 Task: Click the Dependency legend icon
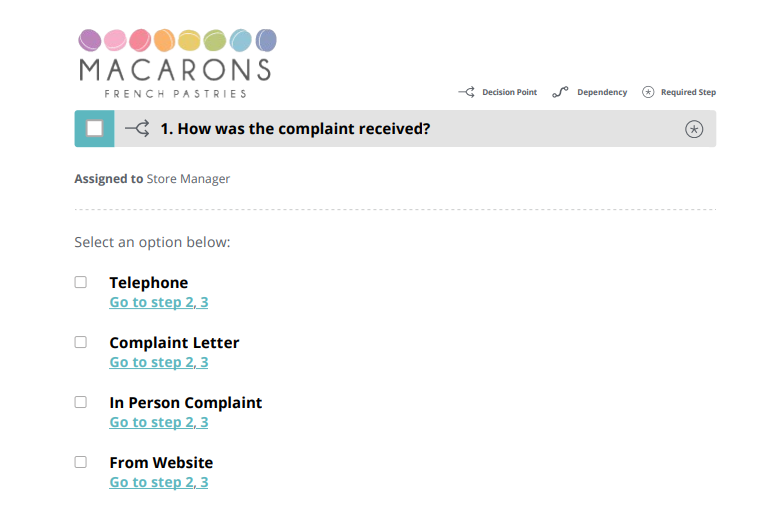tap(560, 92)
